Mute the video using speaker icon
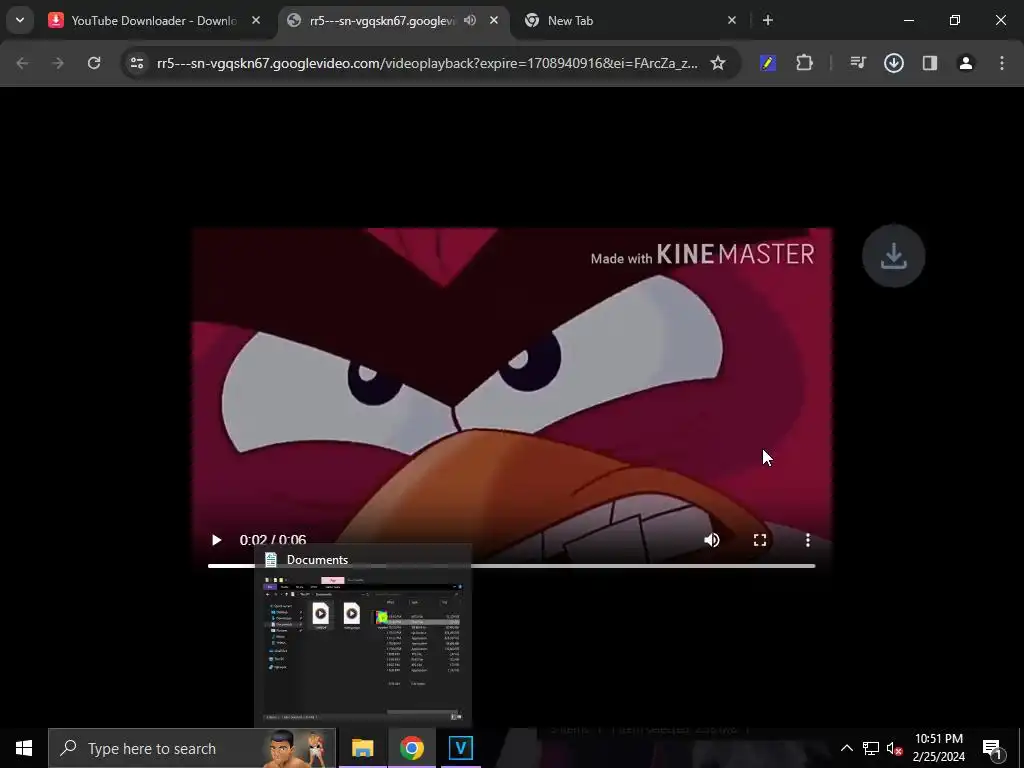This screenshot has width=1024, height=768. point(712,540)
